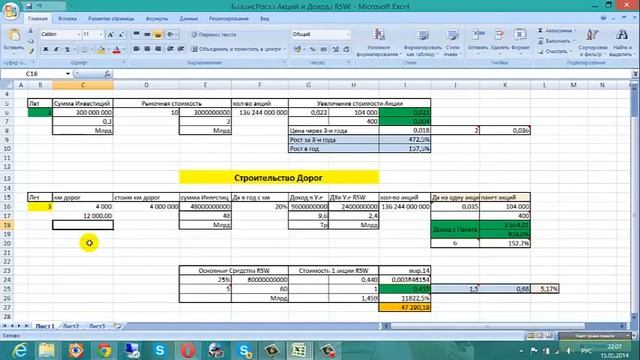
Task: Click the Copy icon in the clipboard group
Action: (31, 41)
